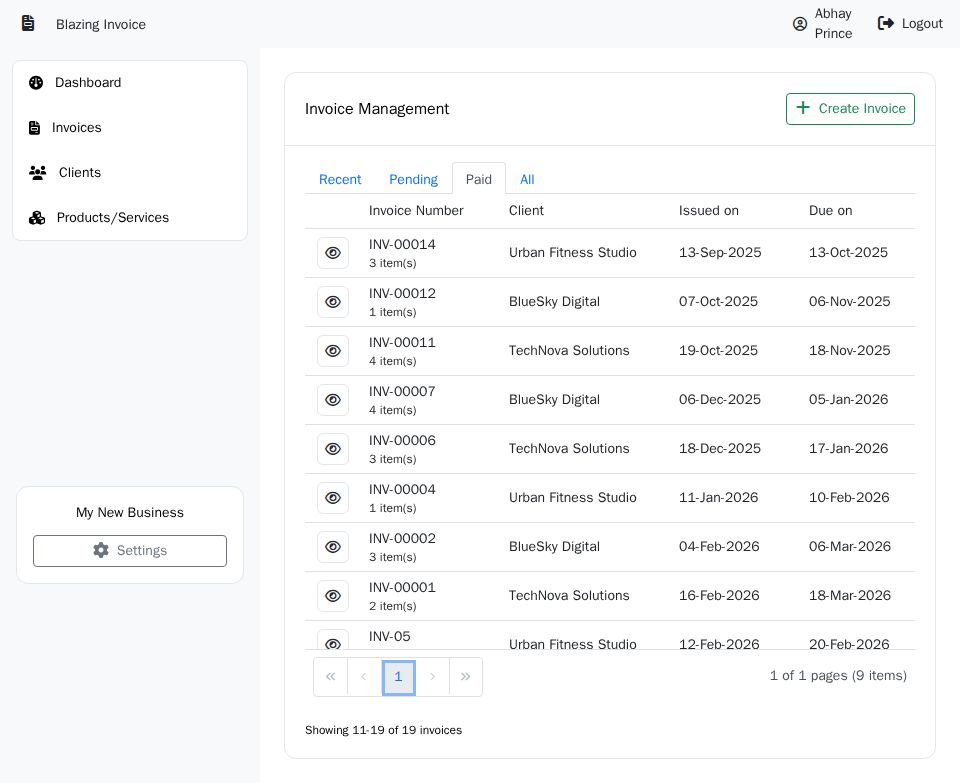View invoice INV-00001 with the eye icon
Viewport: 960px width, 783px height.
click(333, 596)
